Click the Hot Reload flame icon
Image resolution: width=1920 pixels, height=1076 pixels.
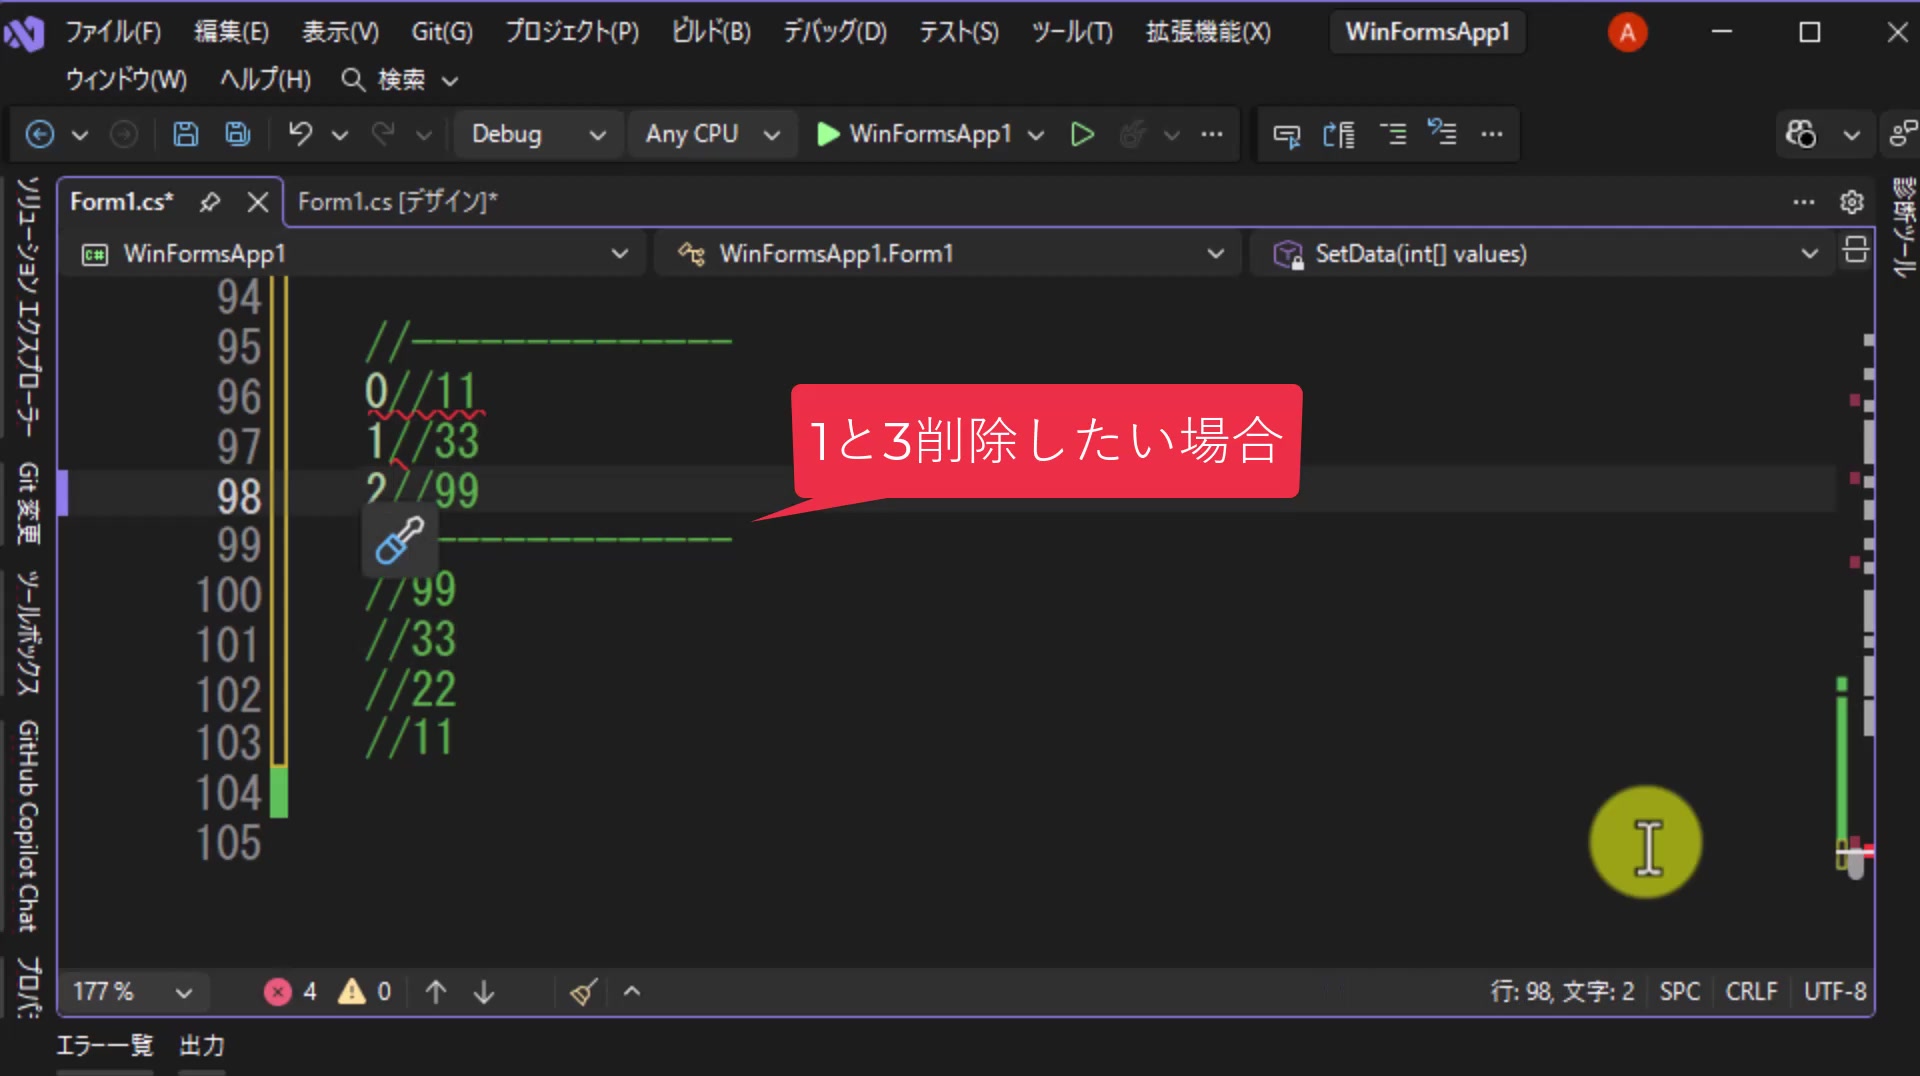pos(1132,134)
